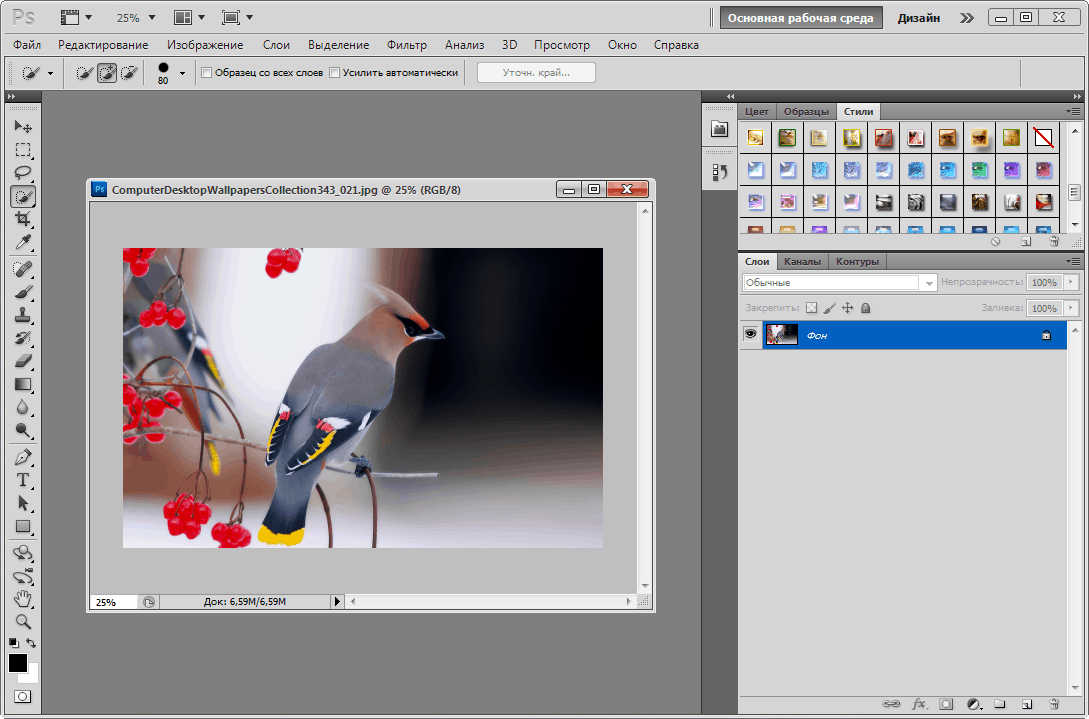
Task: Add layer mask at Layers panel bottom
Action: (946, 704)
